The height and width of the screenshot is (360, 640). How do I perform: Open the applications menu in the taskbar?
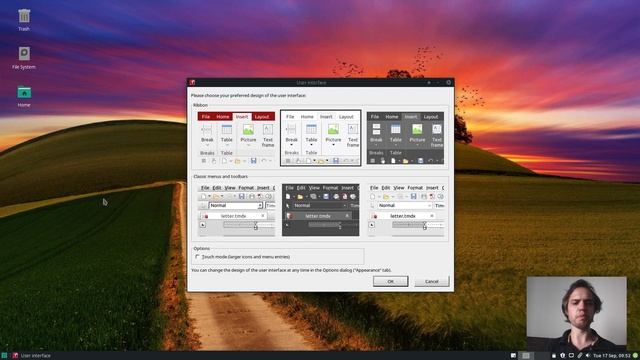(4, 356)
